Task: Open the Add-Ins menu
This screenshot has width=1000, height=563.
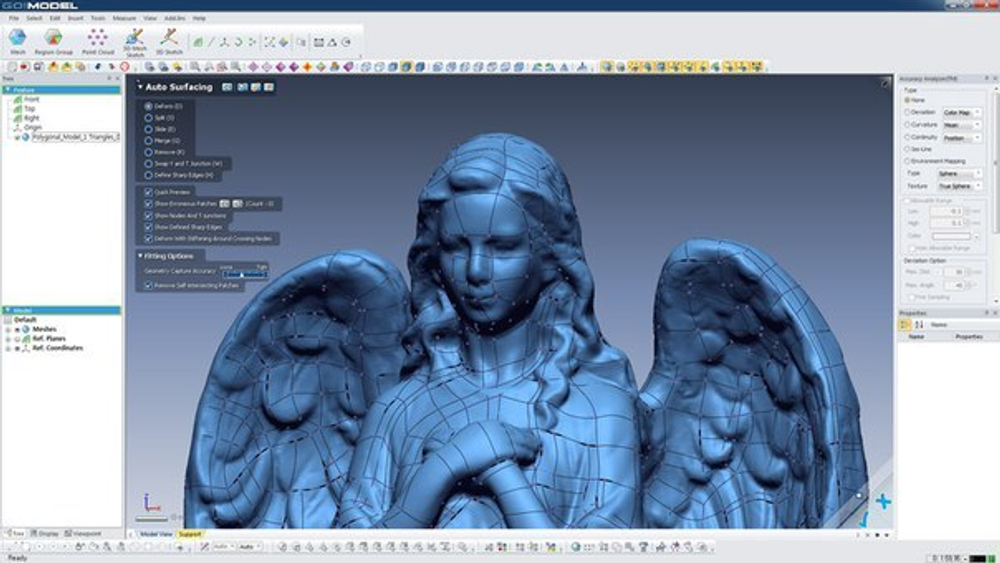Action: 175,18
